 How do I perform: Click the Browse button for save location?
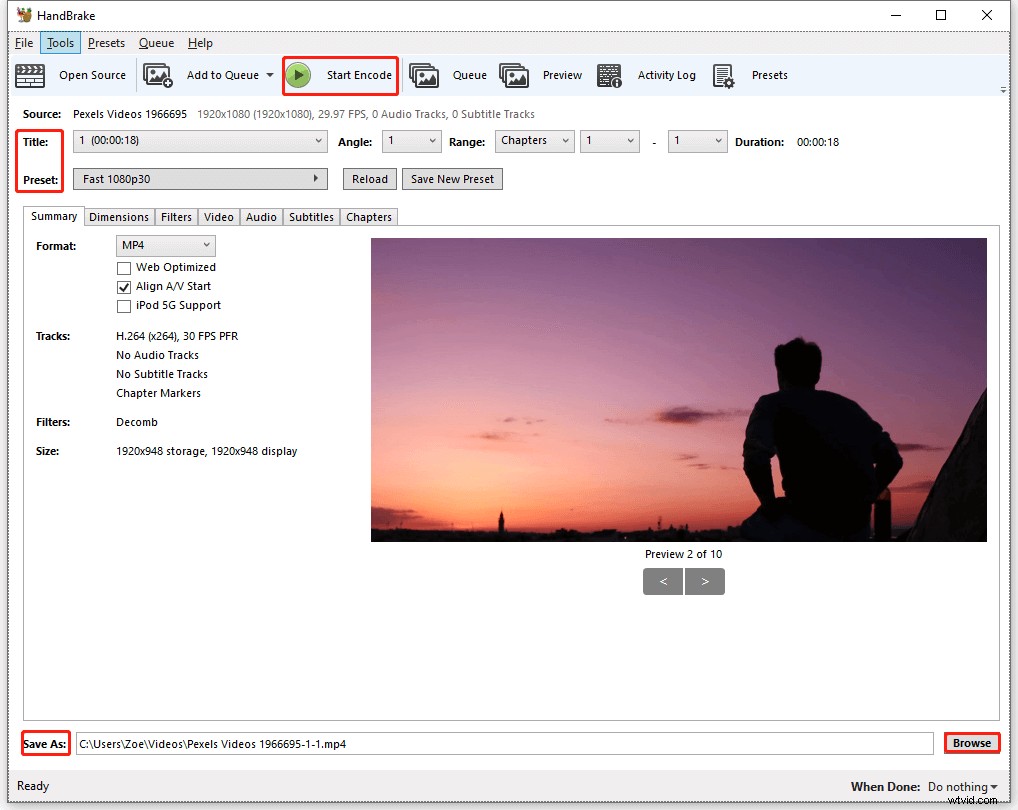click(971, 743)
